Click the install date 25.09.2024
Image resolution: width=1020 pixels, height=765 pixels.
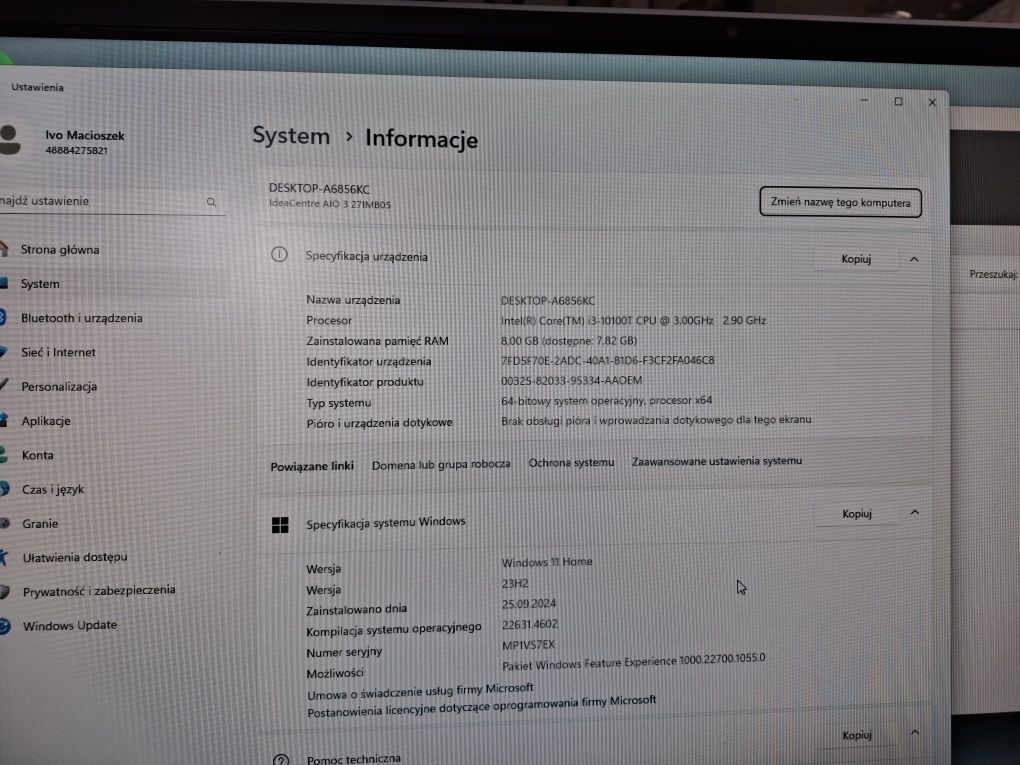[x=529, y=604]
